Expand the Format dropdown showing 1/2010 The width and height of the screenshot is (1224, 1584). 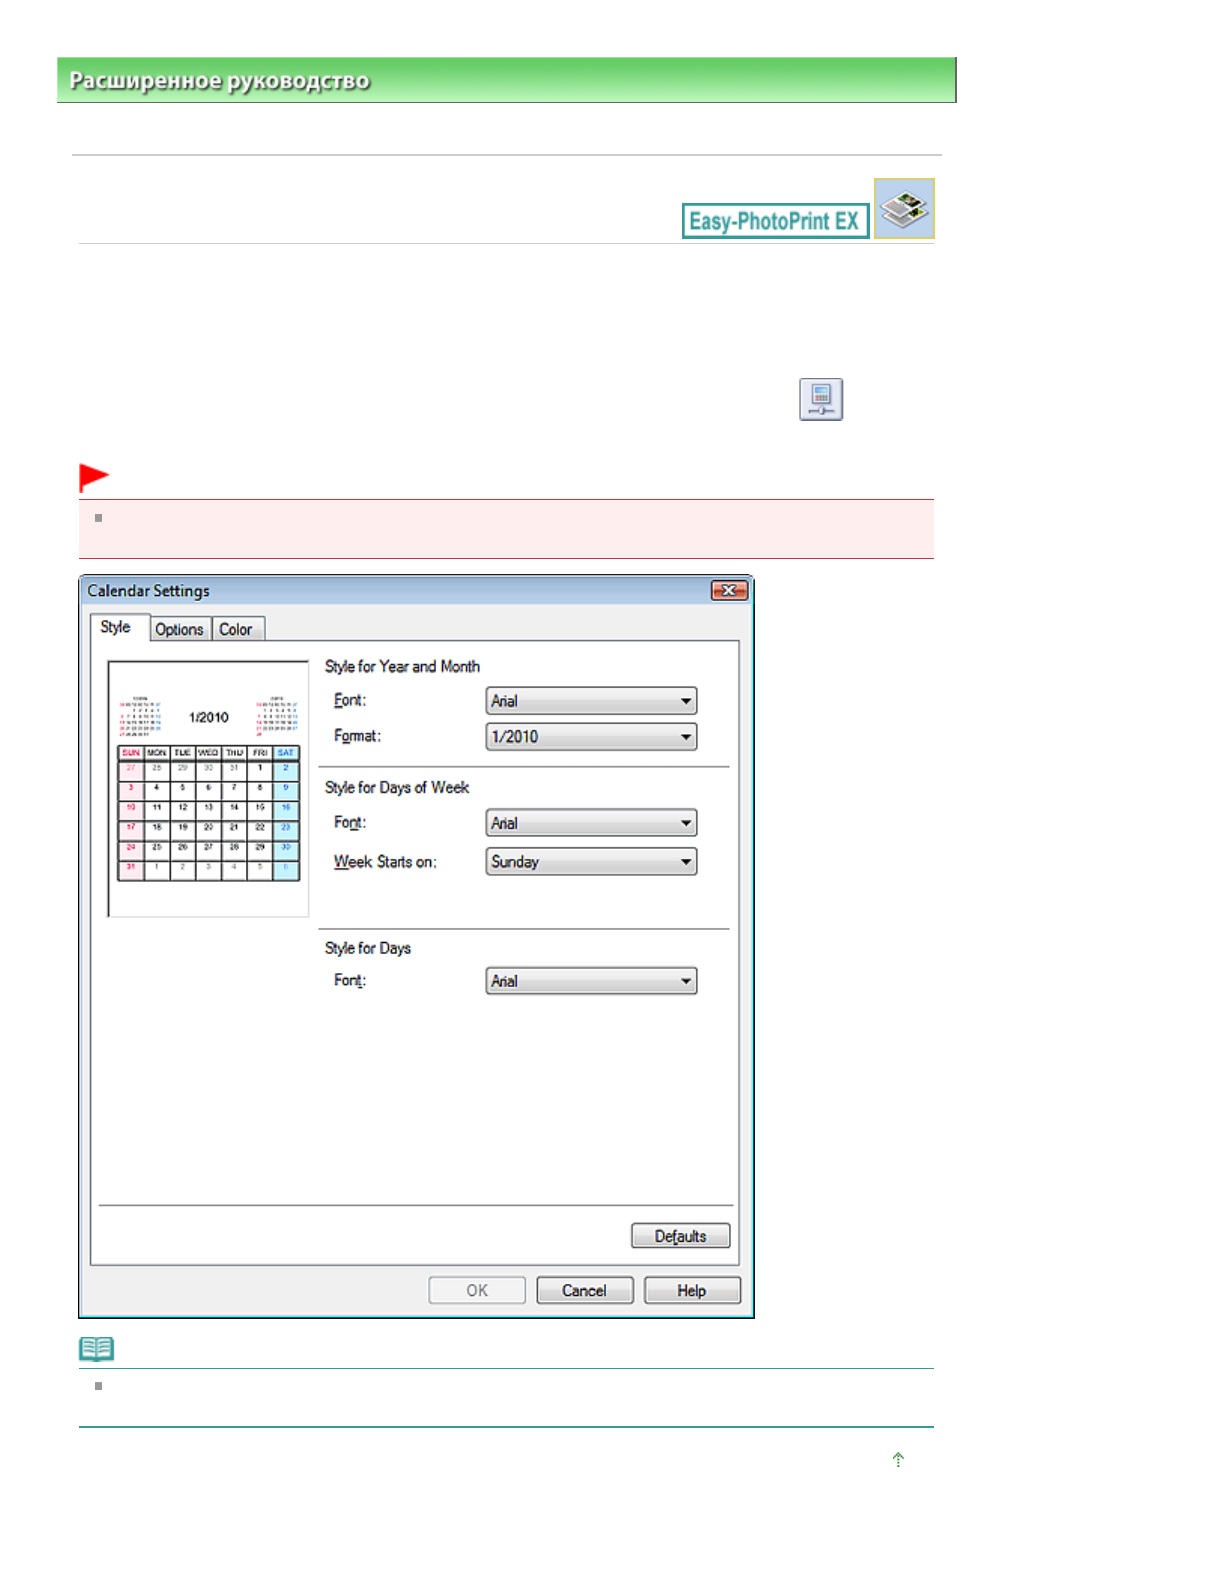pyautogui.click(x=591, y=737)
